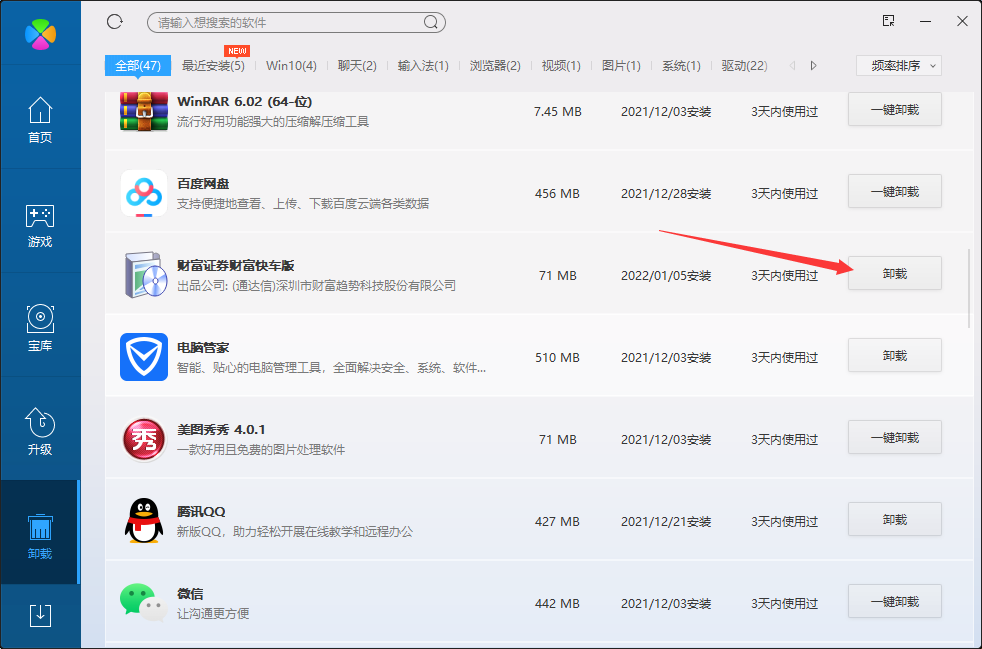Click the 电脑管家 shield icon
The image size is (982, 649).
coord(144,357)
